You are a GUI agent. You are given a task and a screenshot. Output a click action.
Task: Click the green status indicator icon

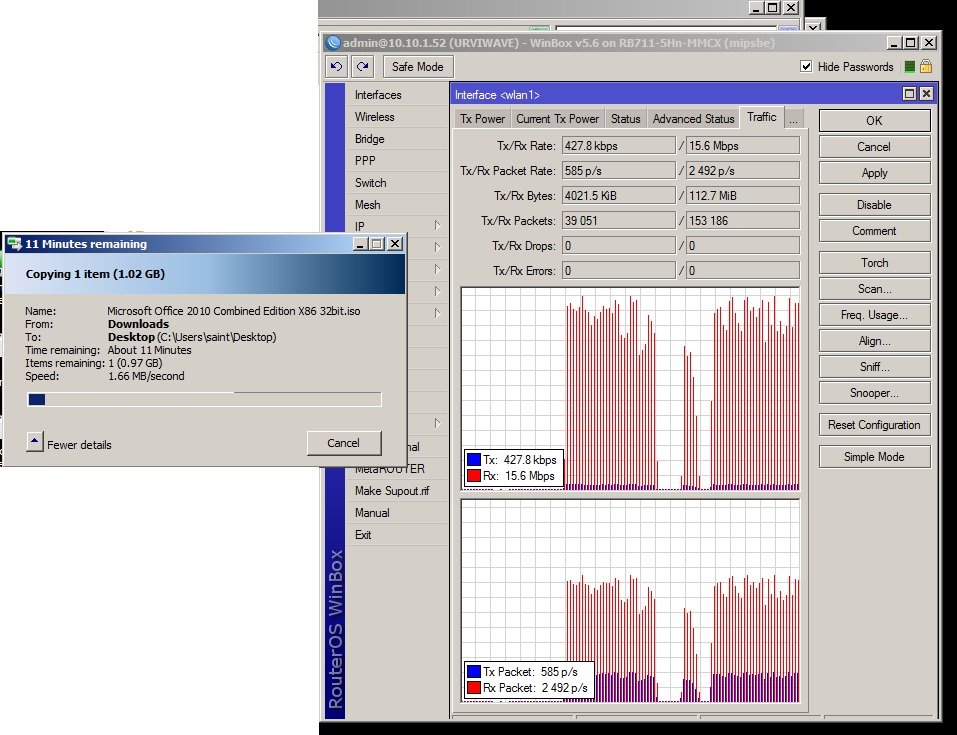(909, 67)
